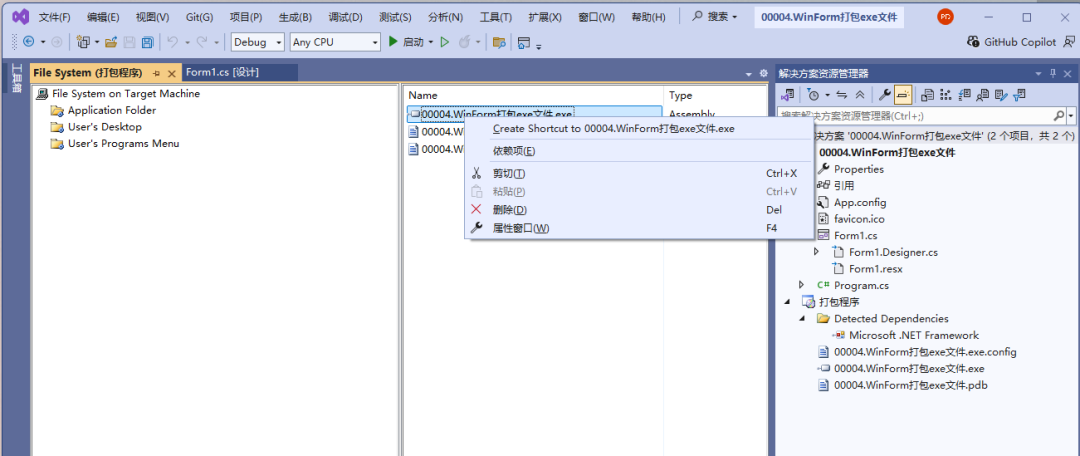Screen dimensions: 1080x456
Task: Click the green 启动 start button
Action: click(x=406, y=42)
